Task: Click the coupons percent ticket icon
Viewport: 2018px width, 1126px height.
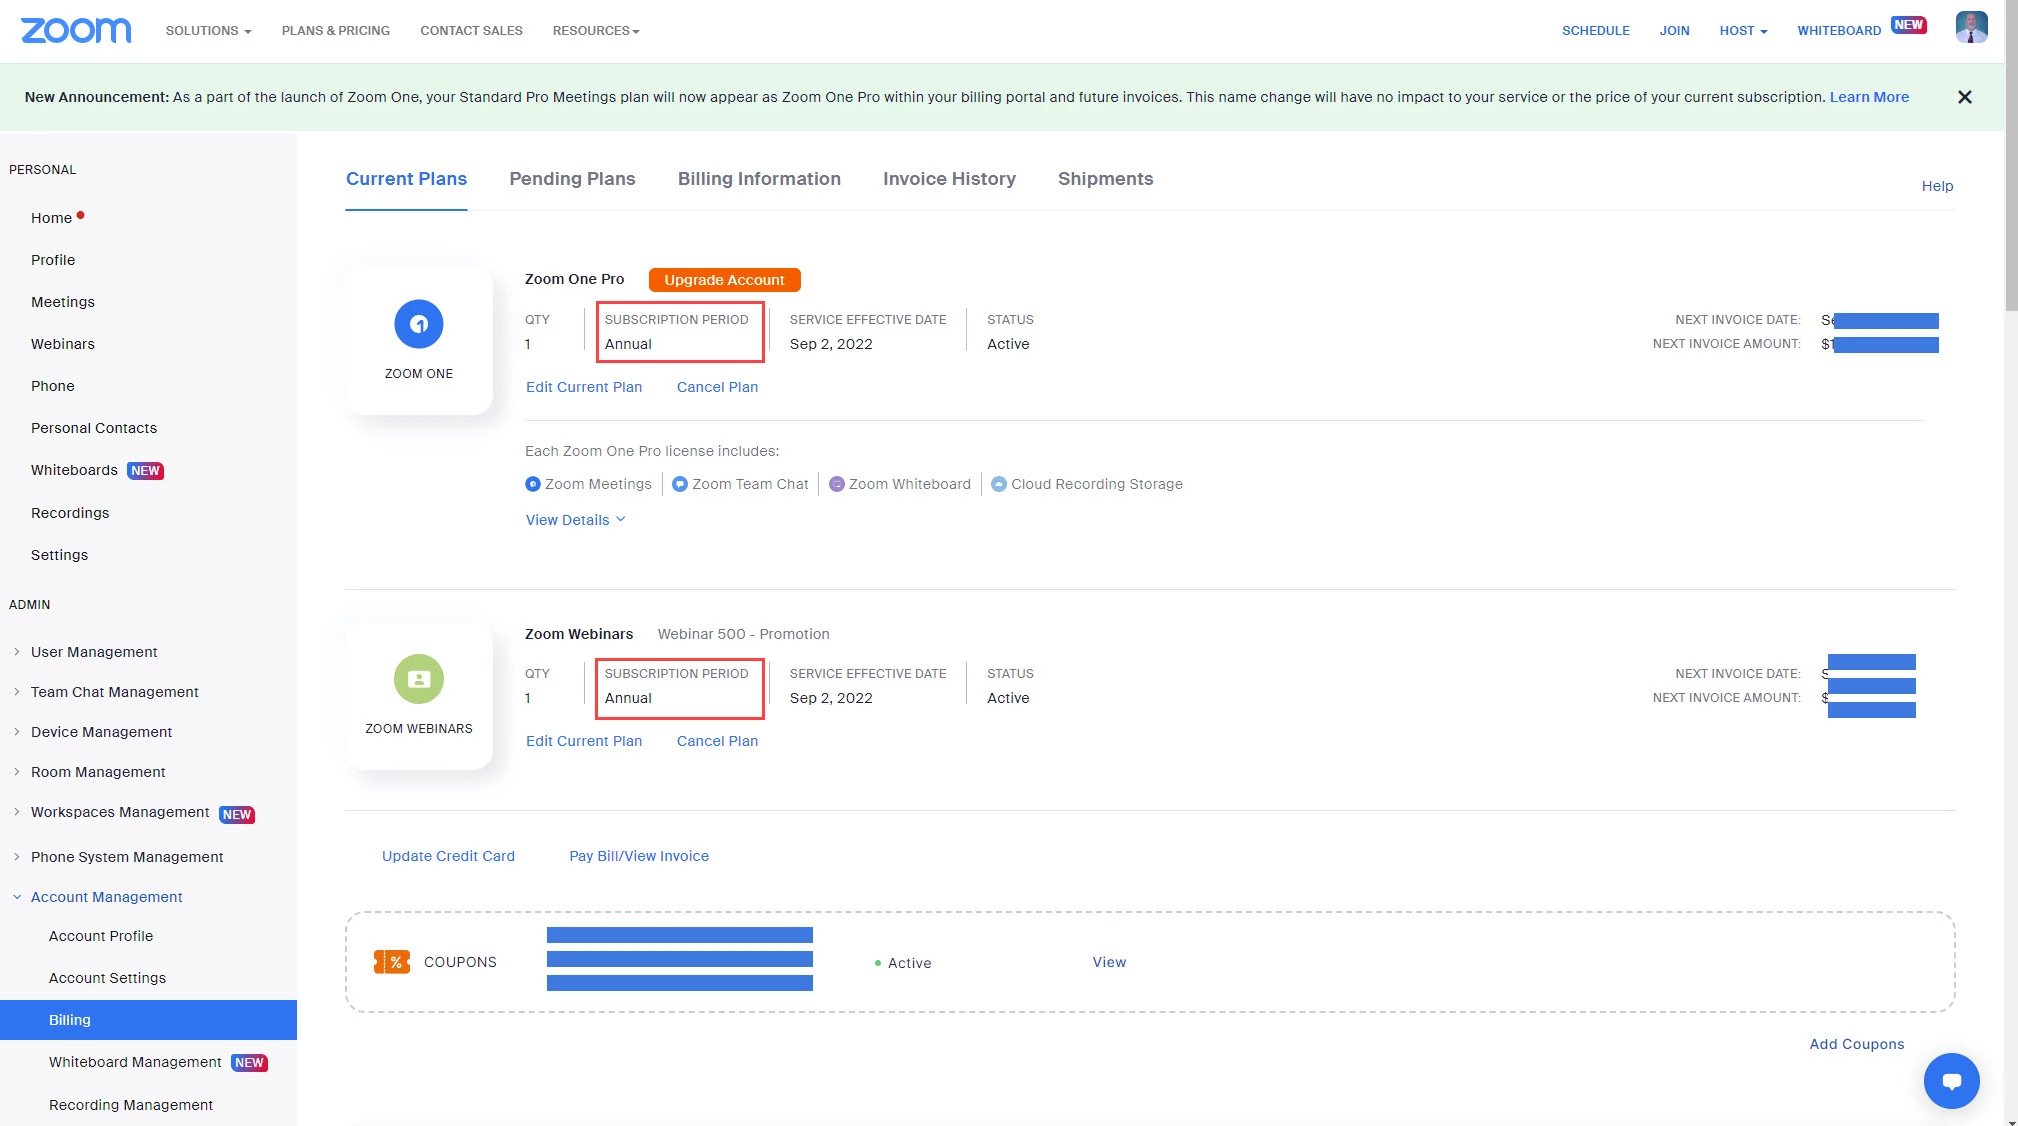Action: coord(392,962)
